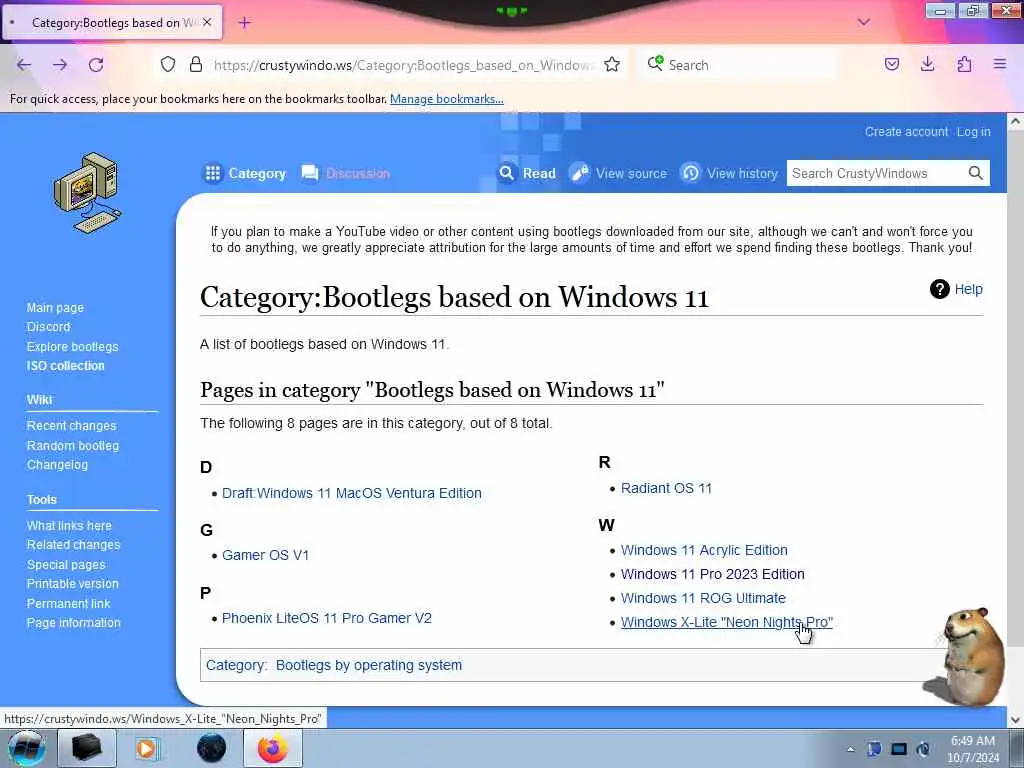Click the hamster mascot image
Screen dimensions: 1024x768
(x=965, y=658)
